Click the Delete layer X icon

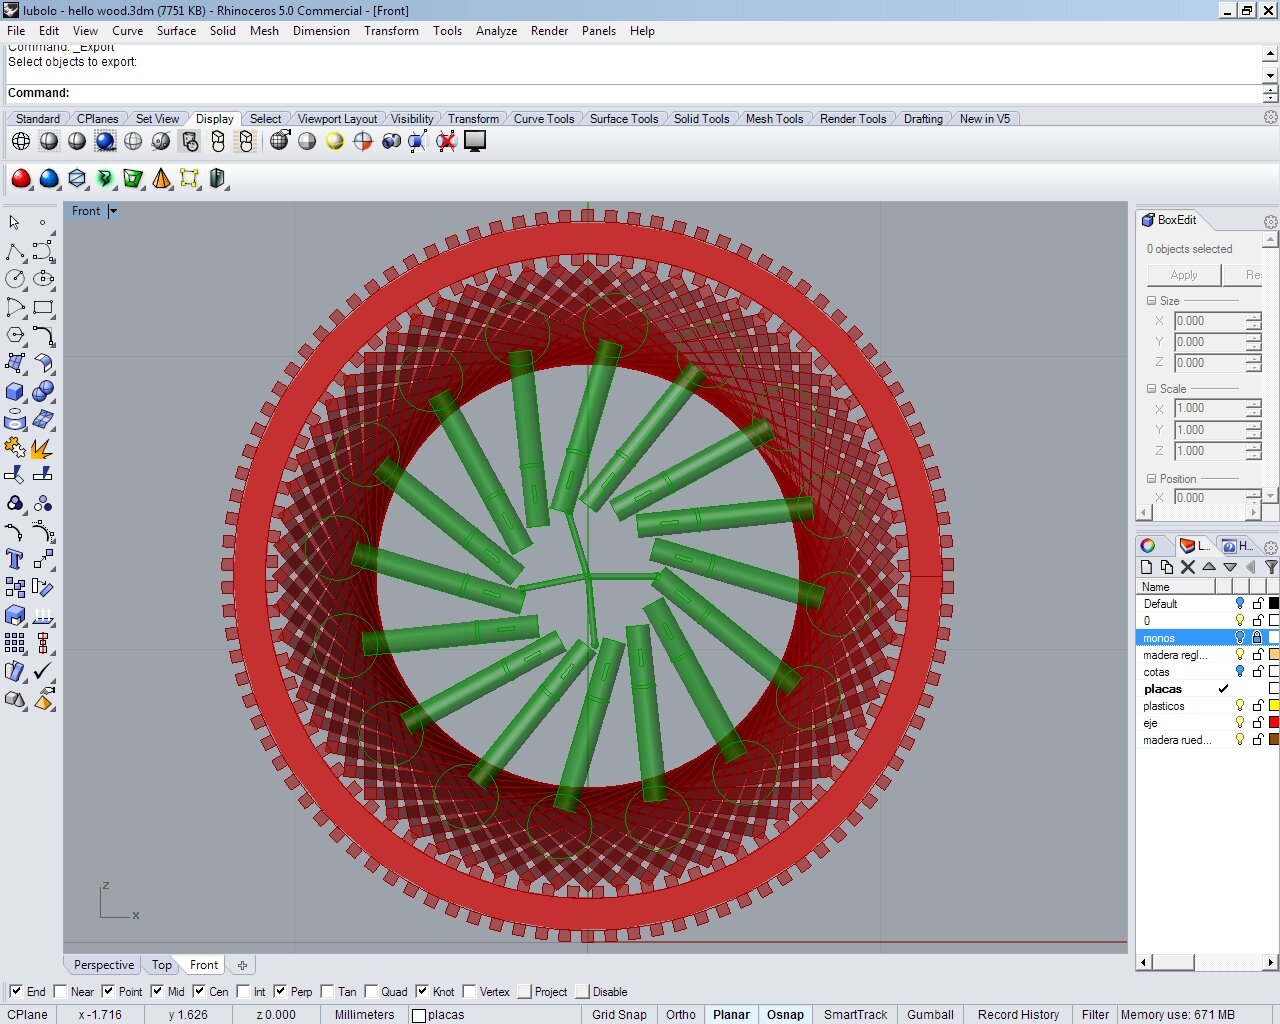(x=1188, y=567)
